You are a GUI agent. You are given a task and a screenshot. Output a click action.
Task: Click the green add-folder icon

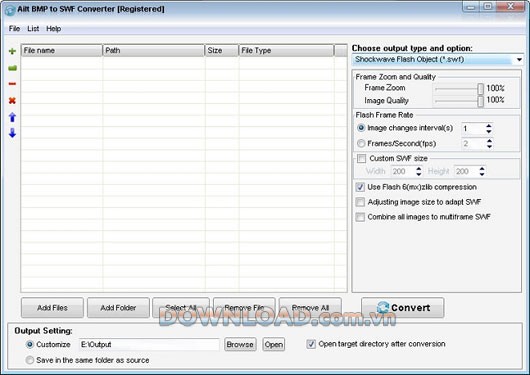tap(12, 68)
